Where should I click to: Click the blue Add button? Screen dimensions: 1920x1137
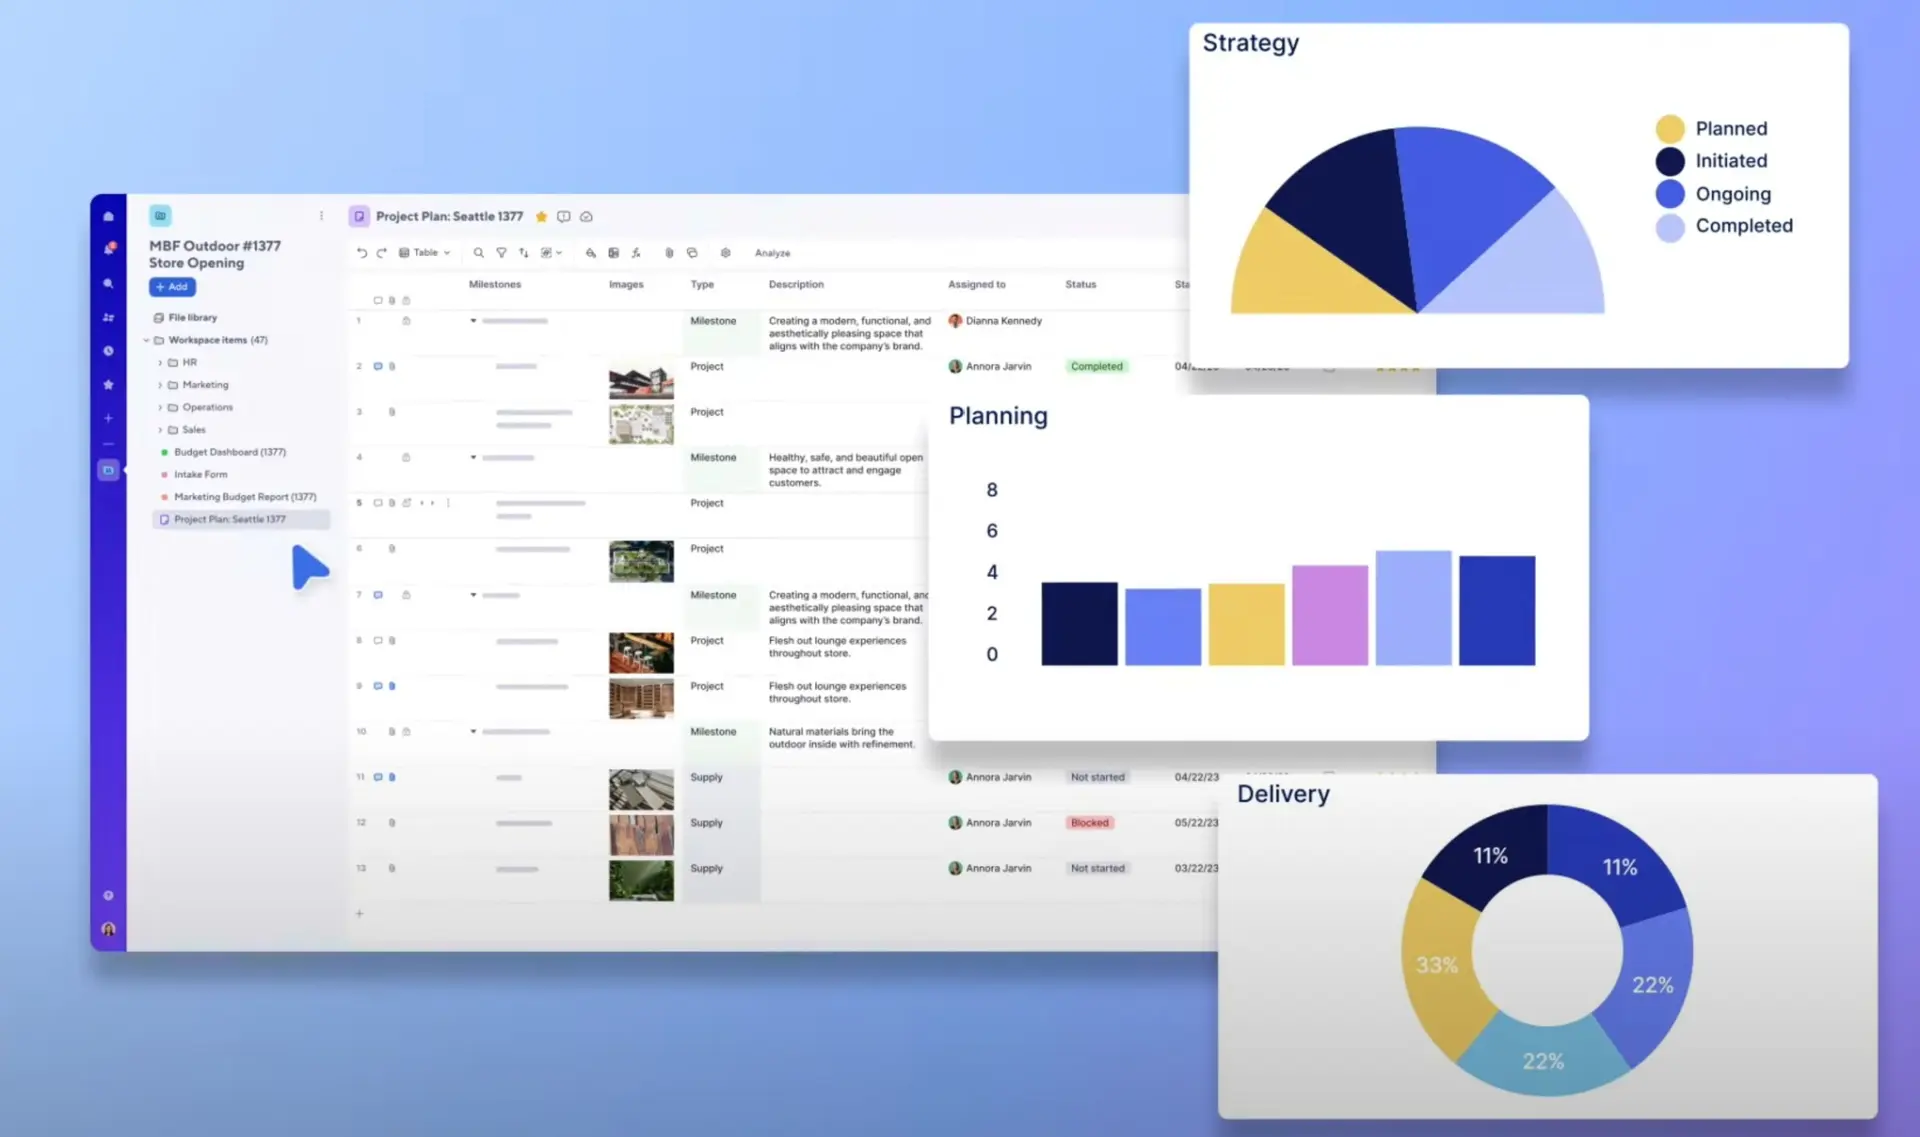point(172,287)
